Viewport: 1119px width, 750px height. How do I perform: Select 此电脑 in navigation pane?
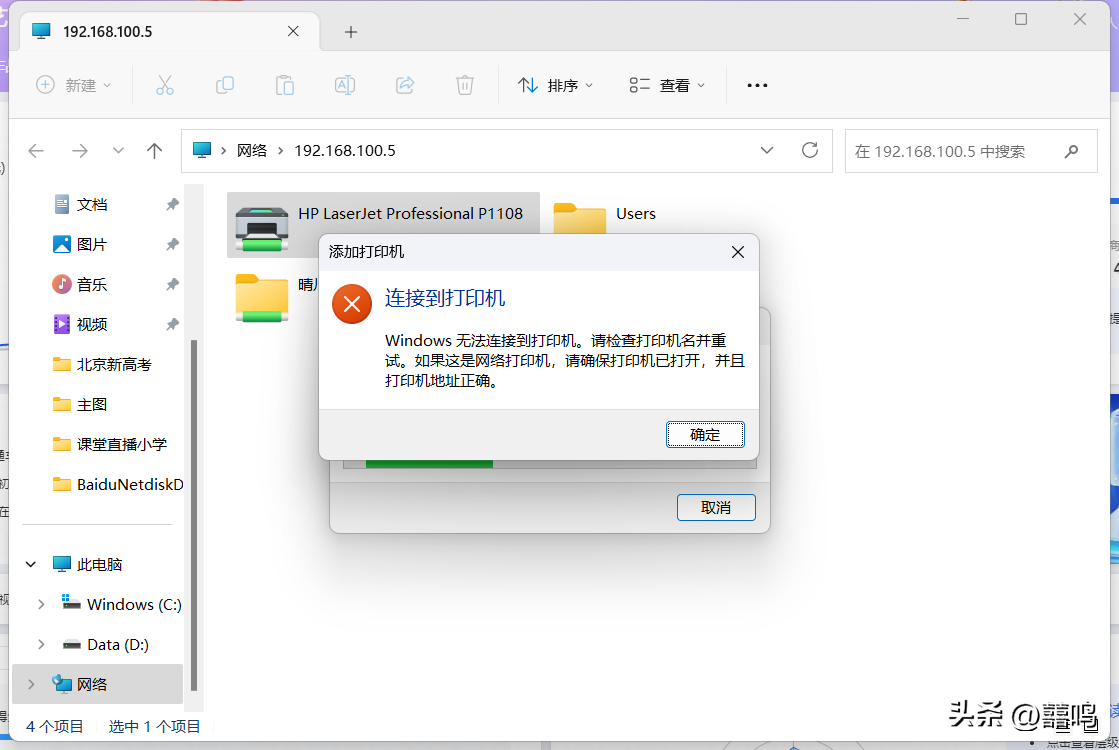click(x=98, y=564)
